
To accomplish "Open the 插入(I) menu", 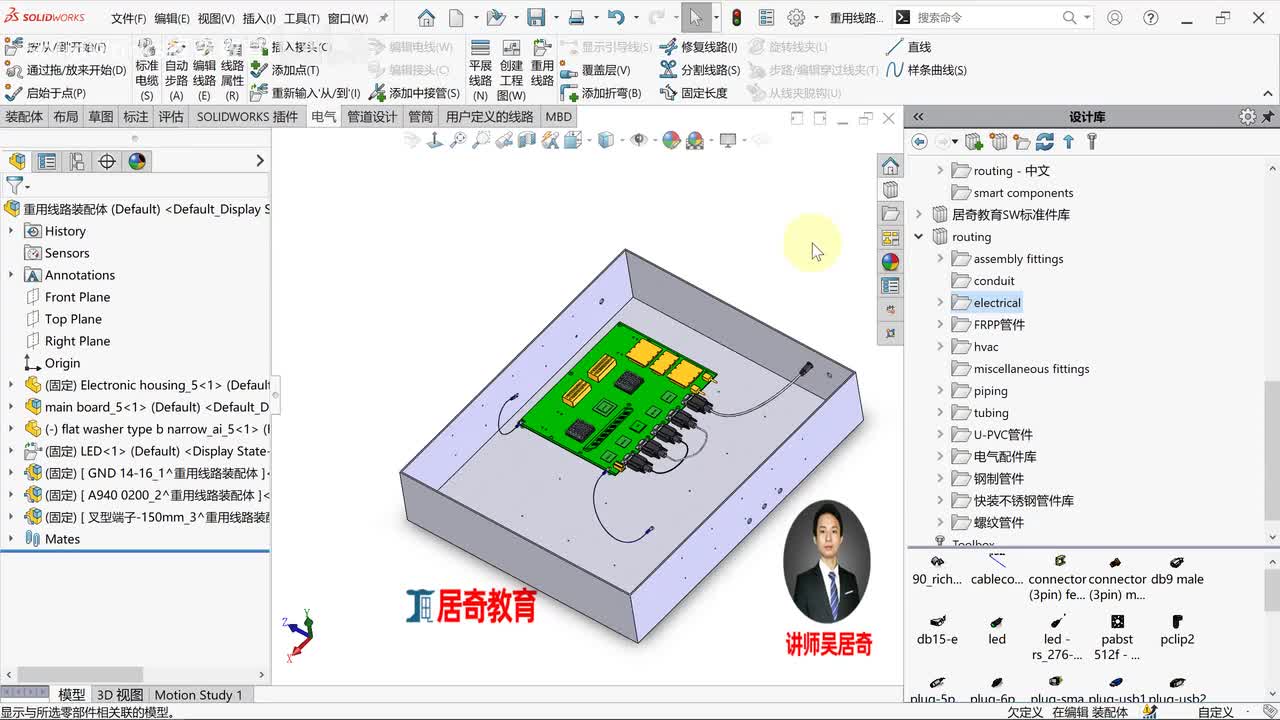I will click(x=259, y=19).
